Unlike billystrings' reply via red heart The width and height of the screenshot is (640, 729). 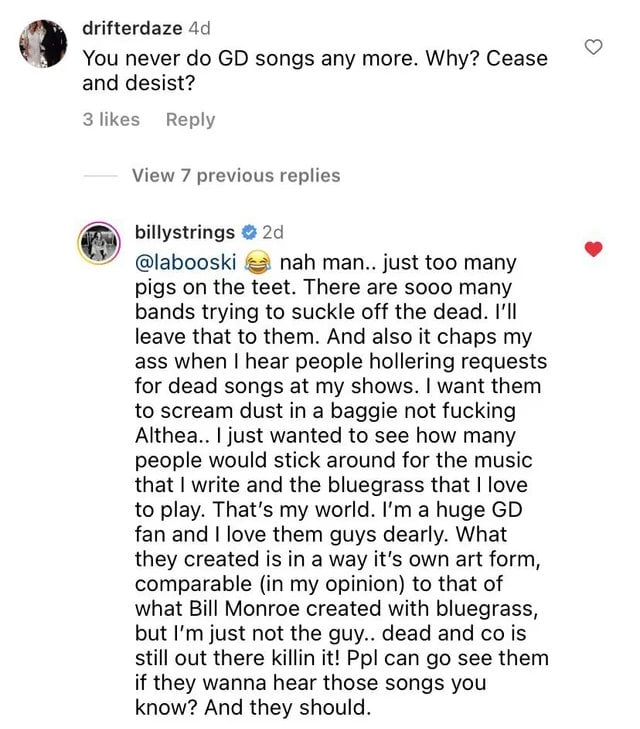593,249
